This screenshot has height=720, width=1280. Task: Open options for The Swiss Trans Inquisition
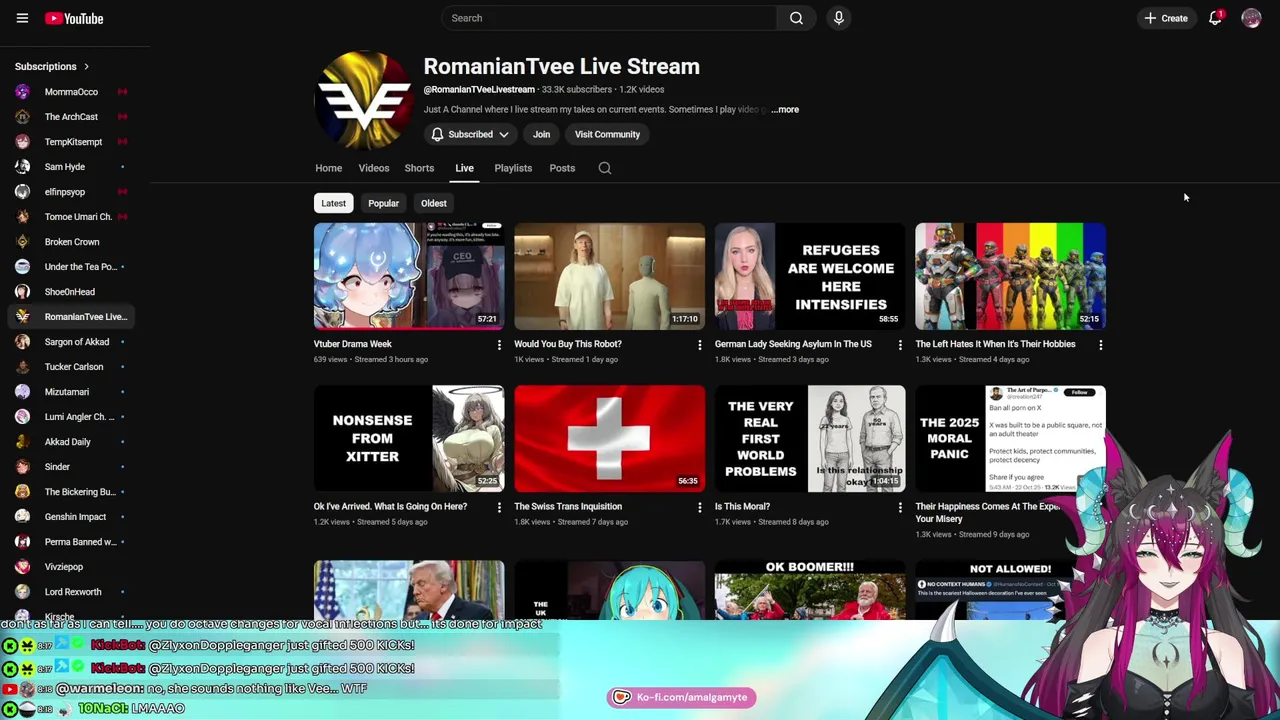[x=699, y=507]
